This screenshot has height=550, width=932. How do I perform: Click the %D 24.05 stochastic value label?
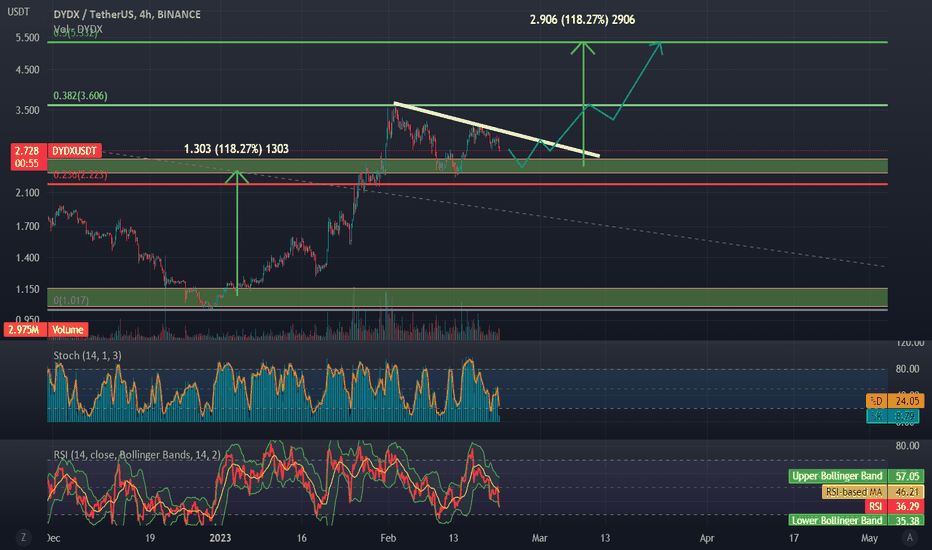pos(895,401)
